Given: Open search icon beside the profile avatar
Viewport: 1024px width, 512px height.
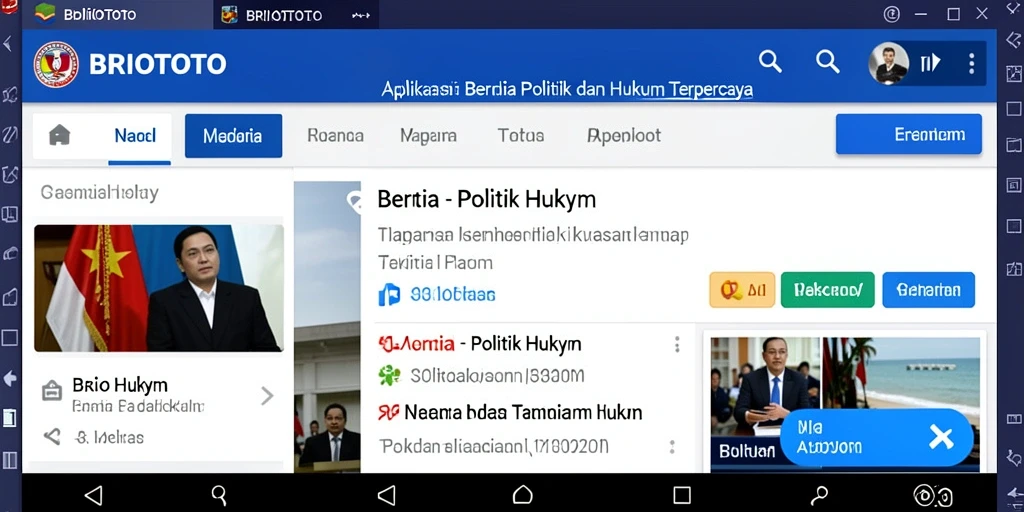Looking at the screenshot, I should coord(827,62).
